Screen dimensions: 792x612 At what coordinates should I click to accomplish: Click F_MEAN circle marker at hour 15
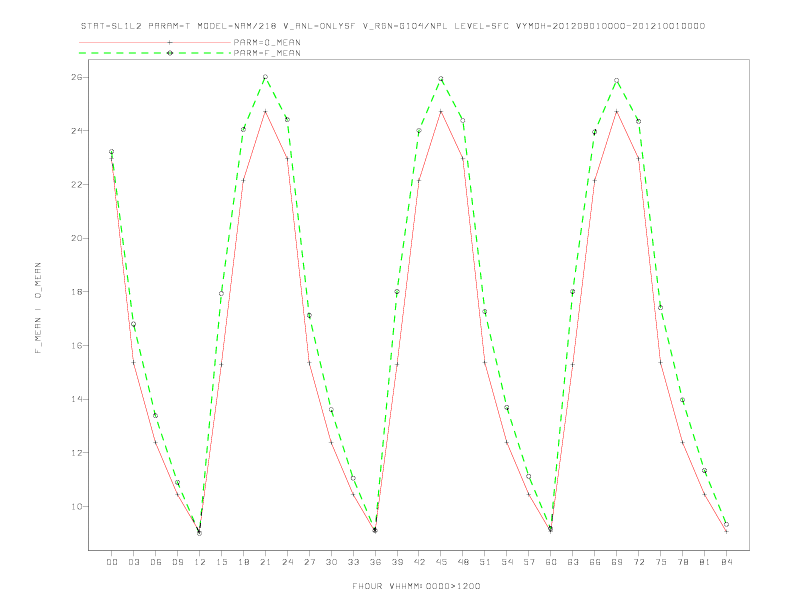pyautogui.click(x=221, y=293)
